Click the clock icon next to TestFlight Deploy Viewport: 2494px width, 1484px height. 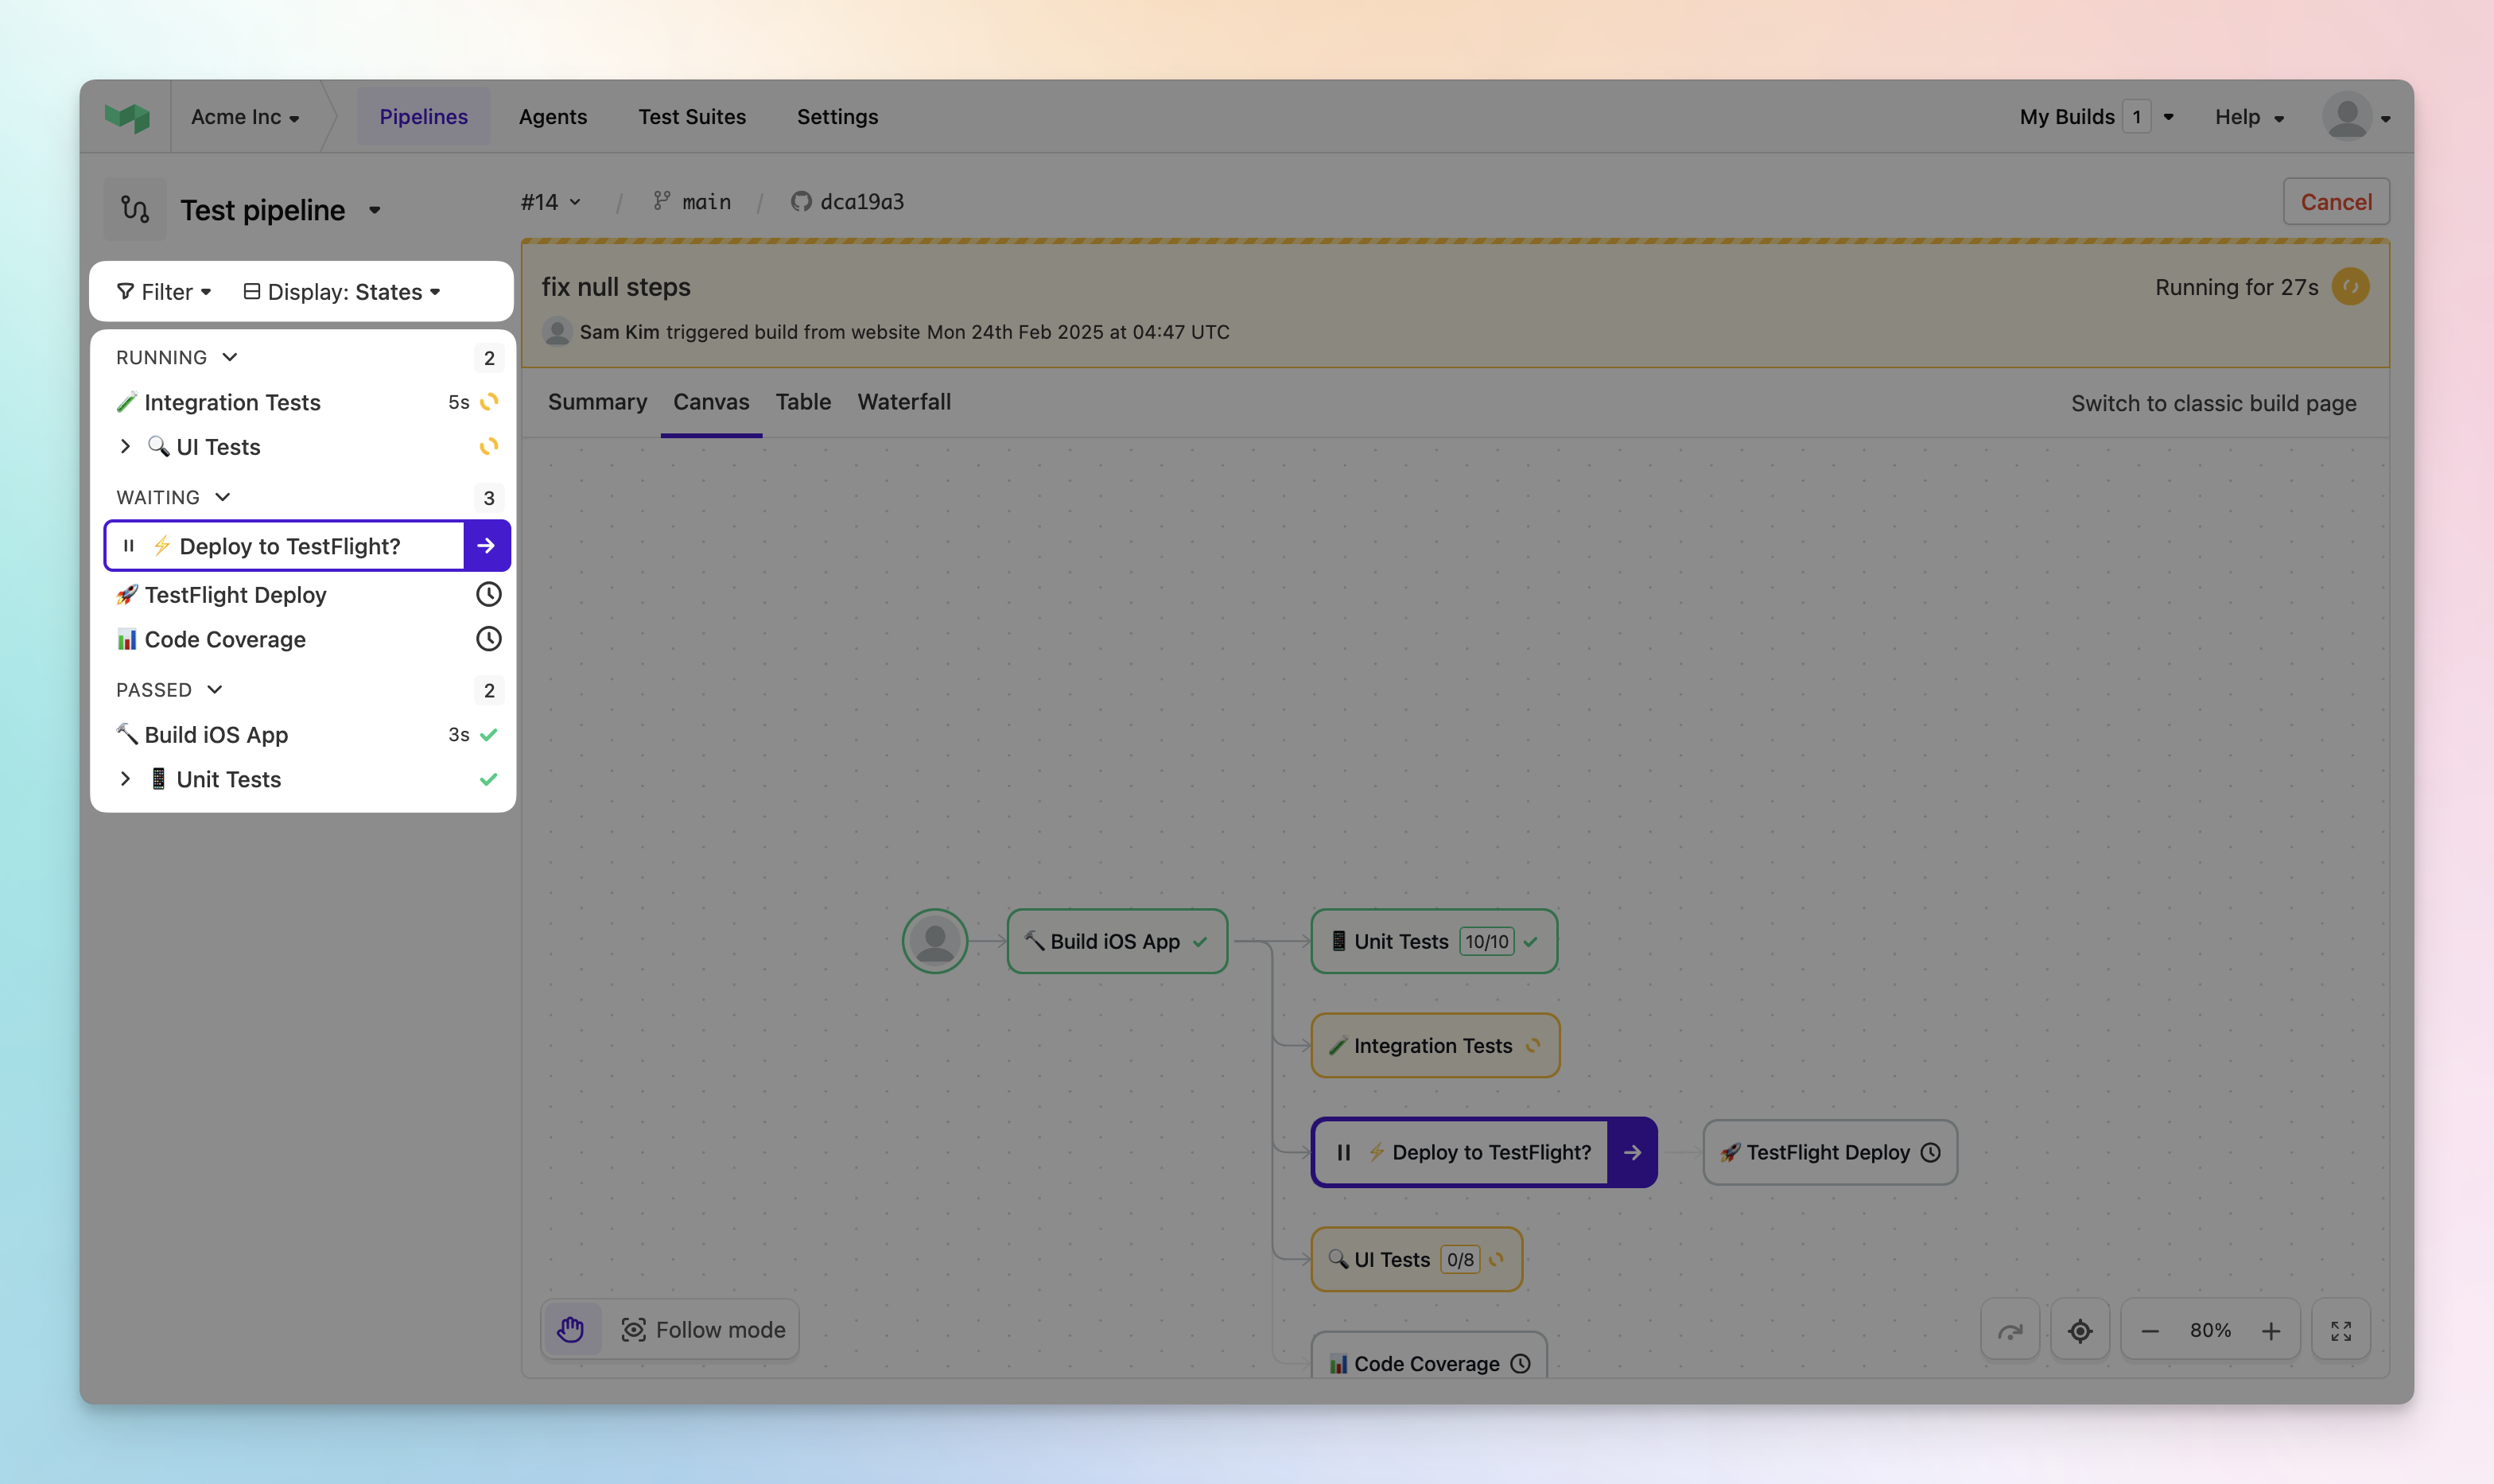click(x=488, y=594)
